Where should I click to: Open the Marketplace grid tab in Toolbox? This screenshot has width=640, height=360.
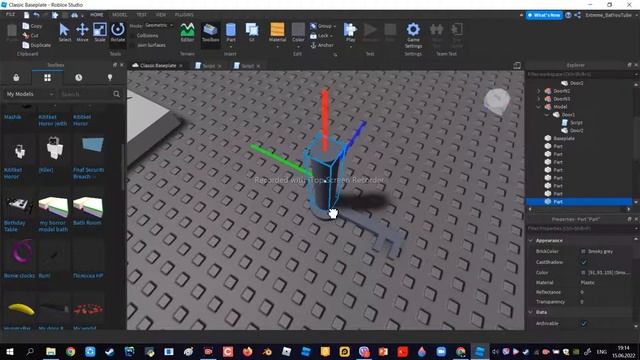pos(47,78)
